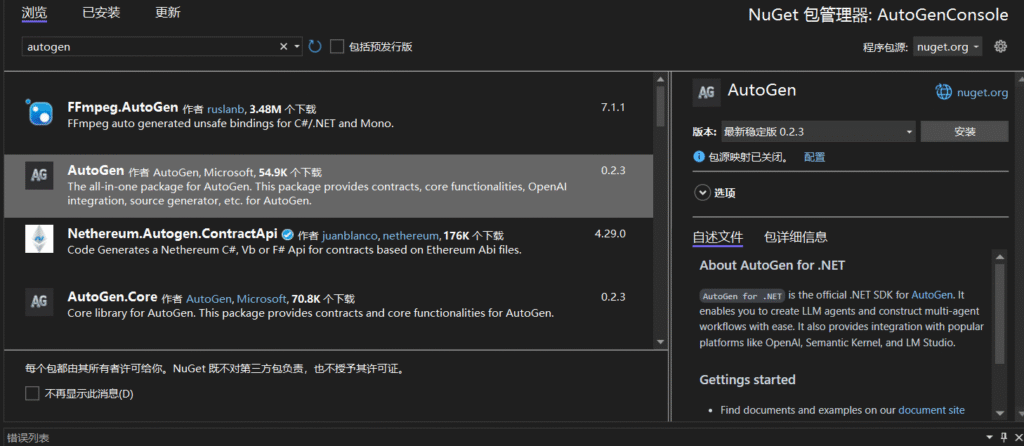Click the FFmpeg.AutoGen package icon
The width and height of the screenshot is (1024, 446).
(x=39, y=112)
